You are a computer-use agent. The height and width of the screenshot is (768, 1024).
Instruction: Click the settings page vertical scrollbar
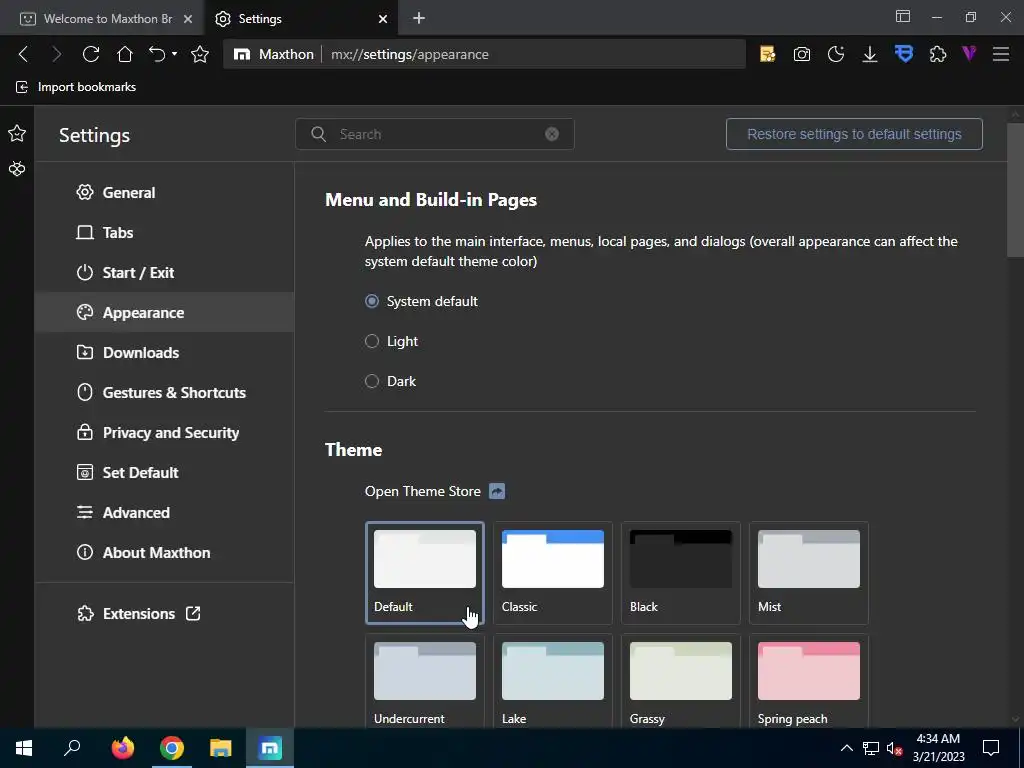[1015, 190]
